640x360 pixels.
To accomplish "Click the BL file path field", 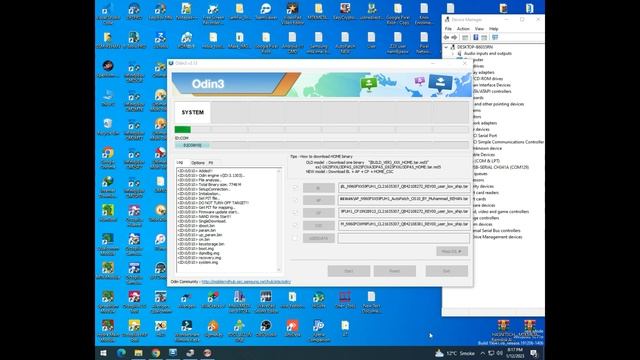I will [x=404, y=187].
